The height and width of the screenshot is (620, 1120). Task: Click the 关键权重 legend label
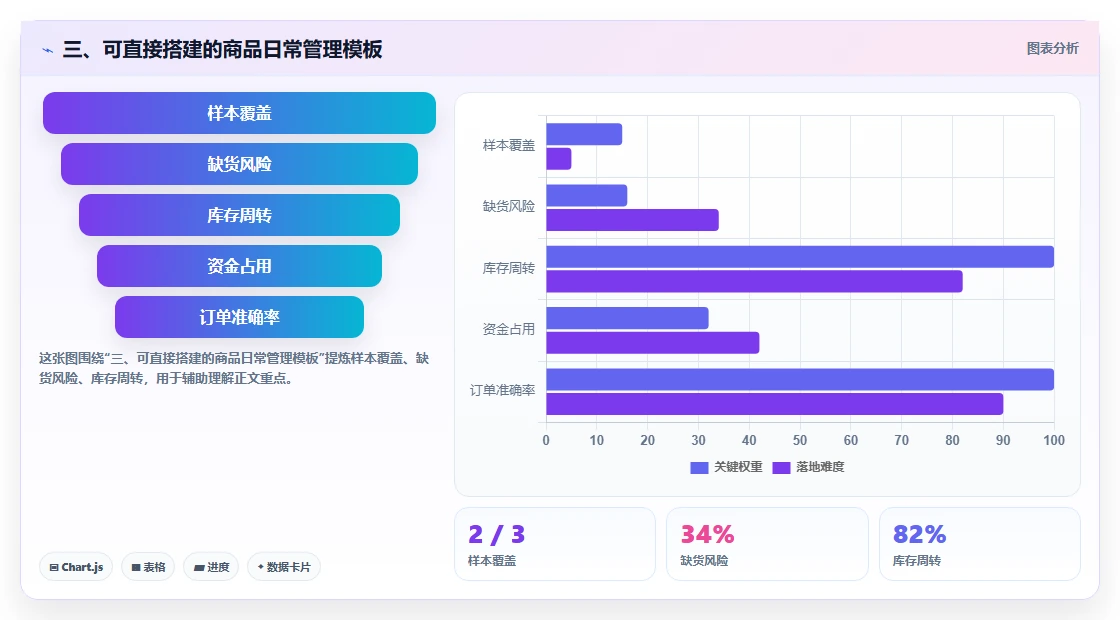tap(739, 467)
